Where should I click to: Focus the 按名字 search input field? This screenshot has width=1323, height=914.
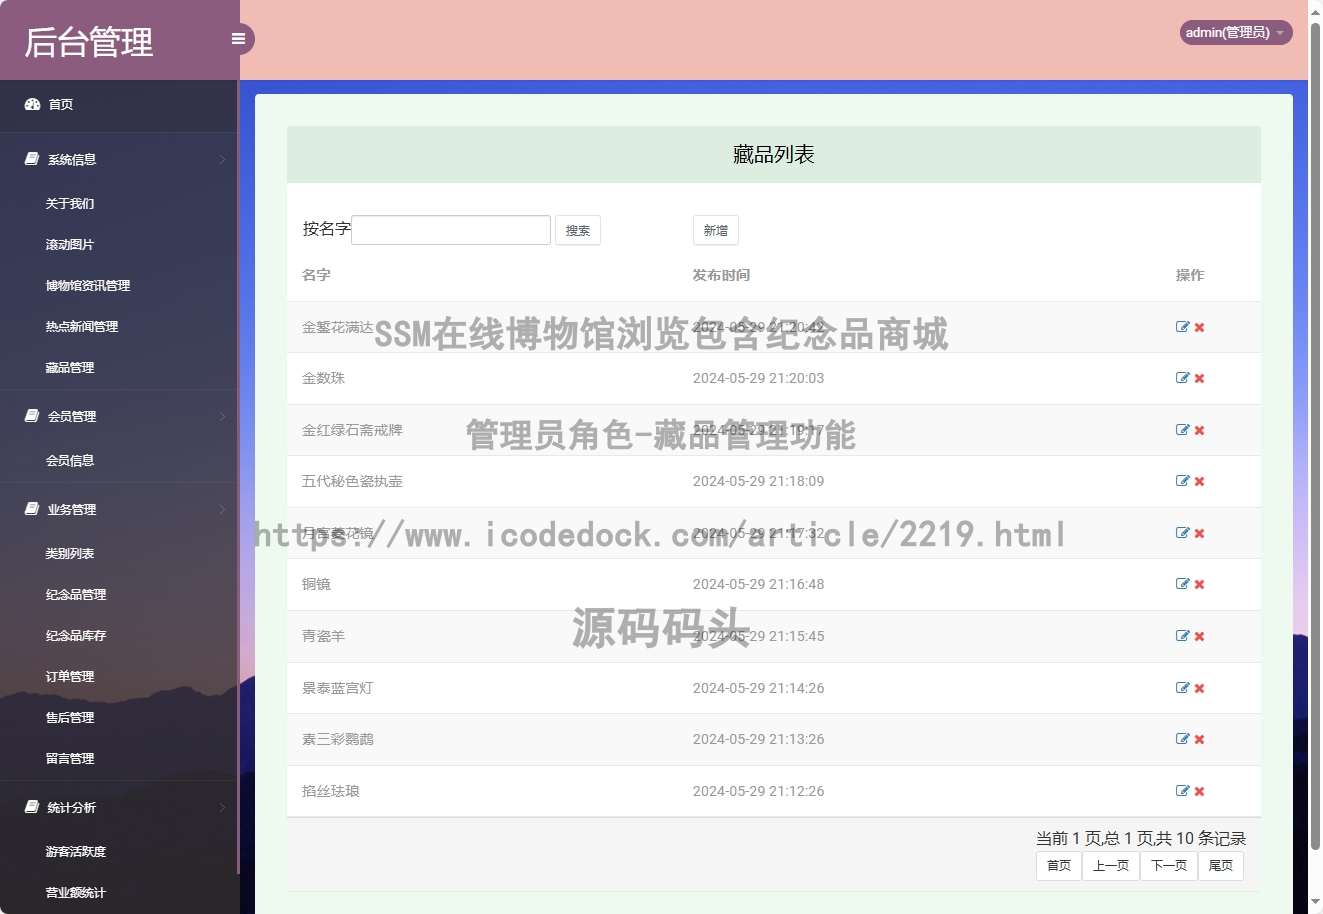(x=451, y=230)
